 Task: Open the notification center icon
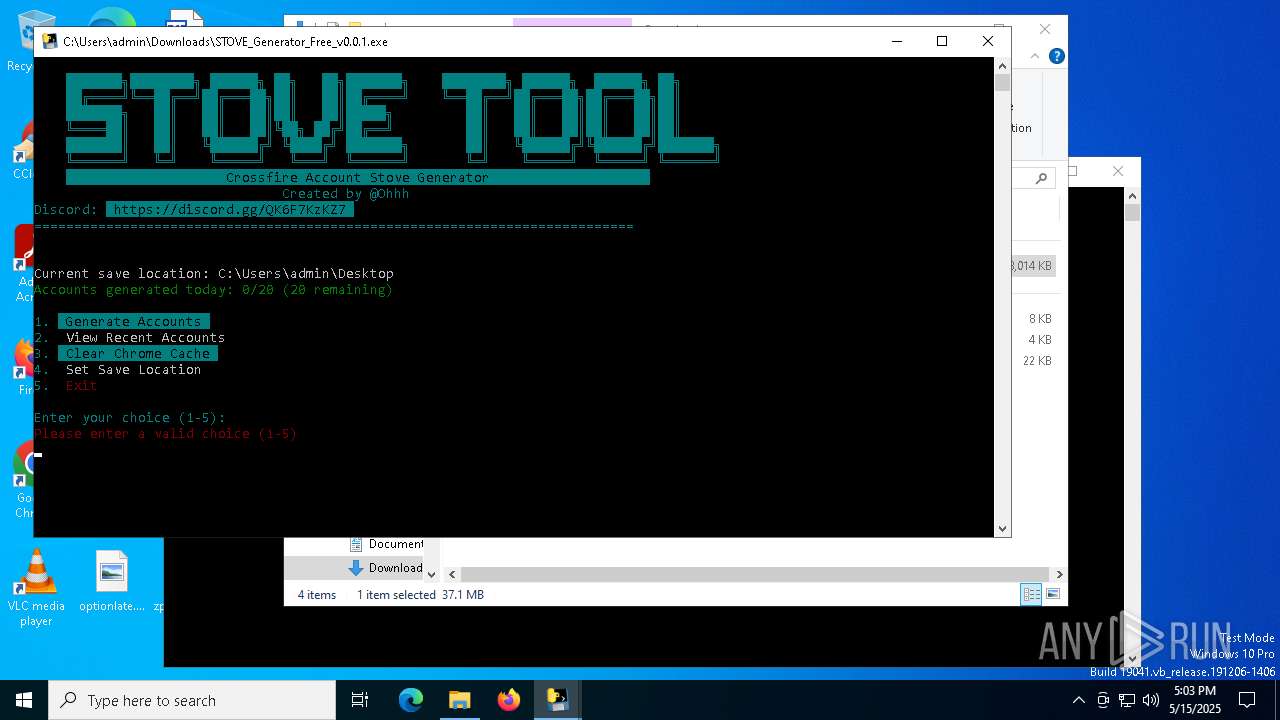click(x=1247, y=700)
